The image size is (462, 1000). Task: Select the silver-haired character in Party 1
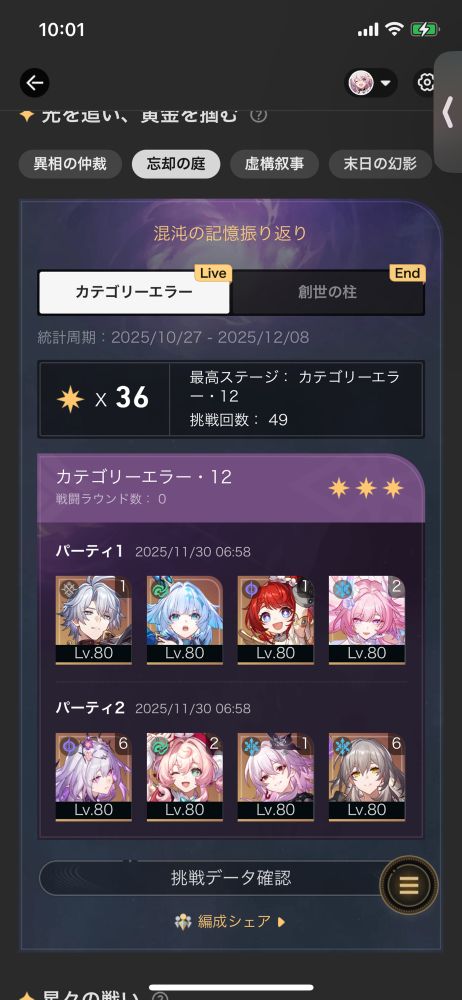[94, 620]
